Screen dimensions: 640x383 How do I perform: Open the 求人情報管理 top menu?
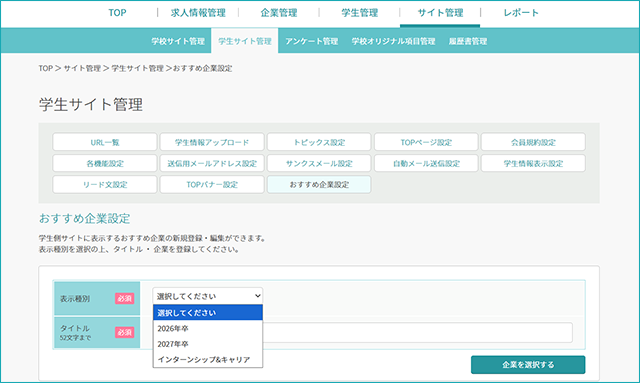[198, 13]
